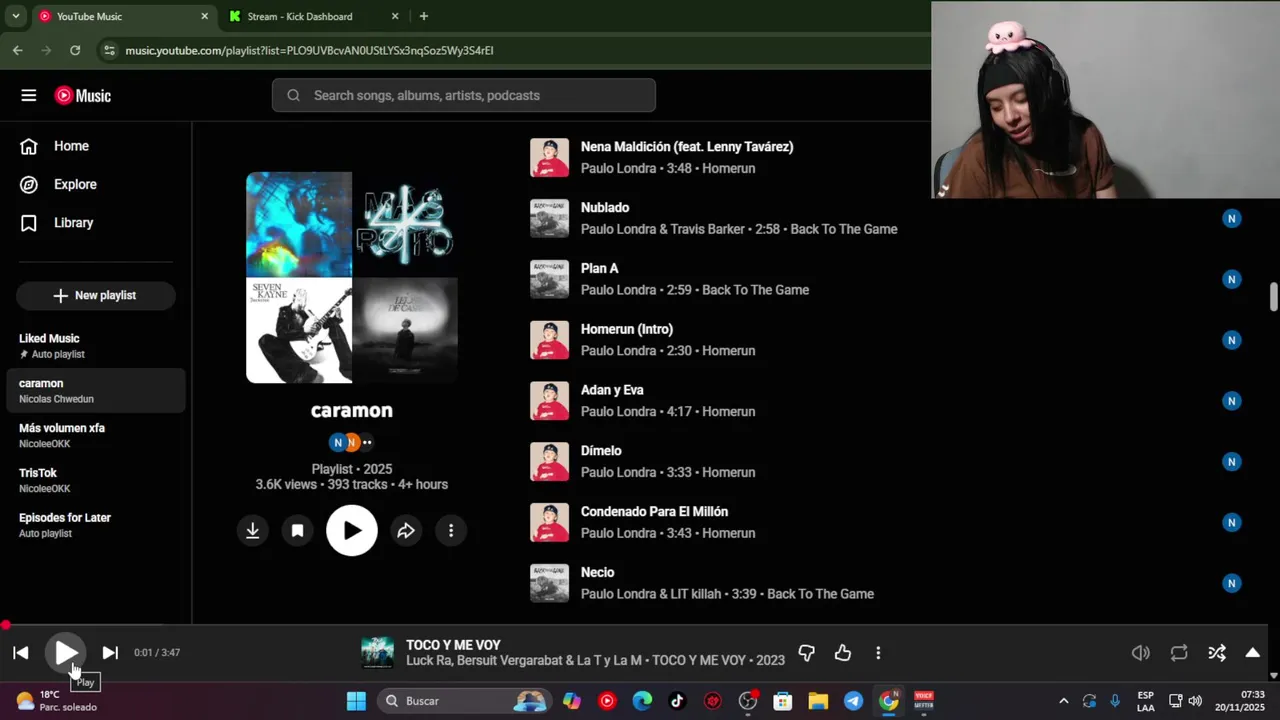This screenshot has height=720, width=1280.
Task: Expand the player page
Action: coord(1252,653)
